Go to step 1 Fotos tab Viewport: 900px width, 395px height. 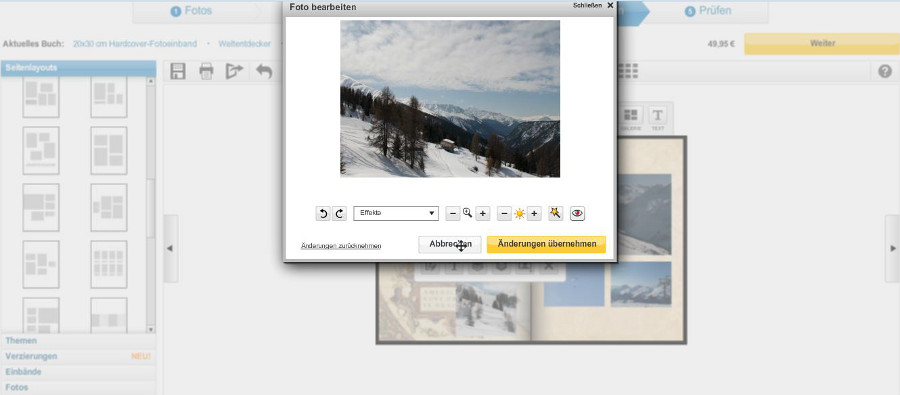pos(191,11)
